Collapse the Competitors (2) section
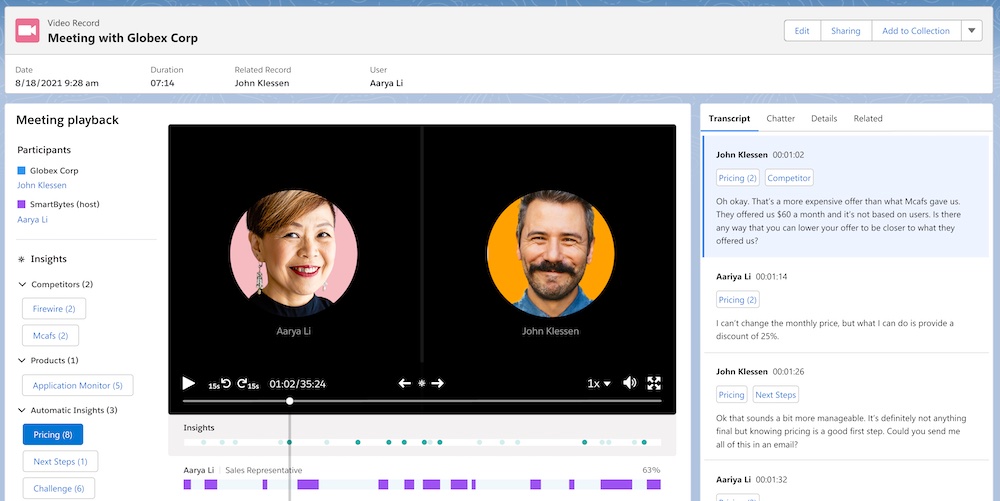This screenshot has height=501, width=1000. click(23, 285)
